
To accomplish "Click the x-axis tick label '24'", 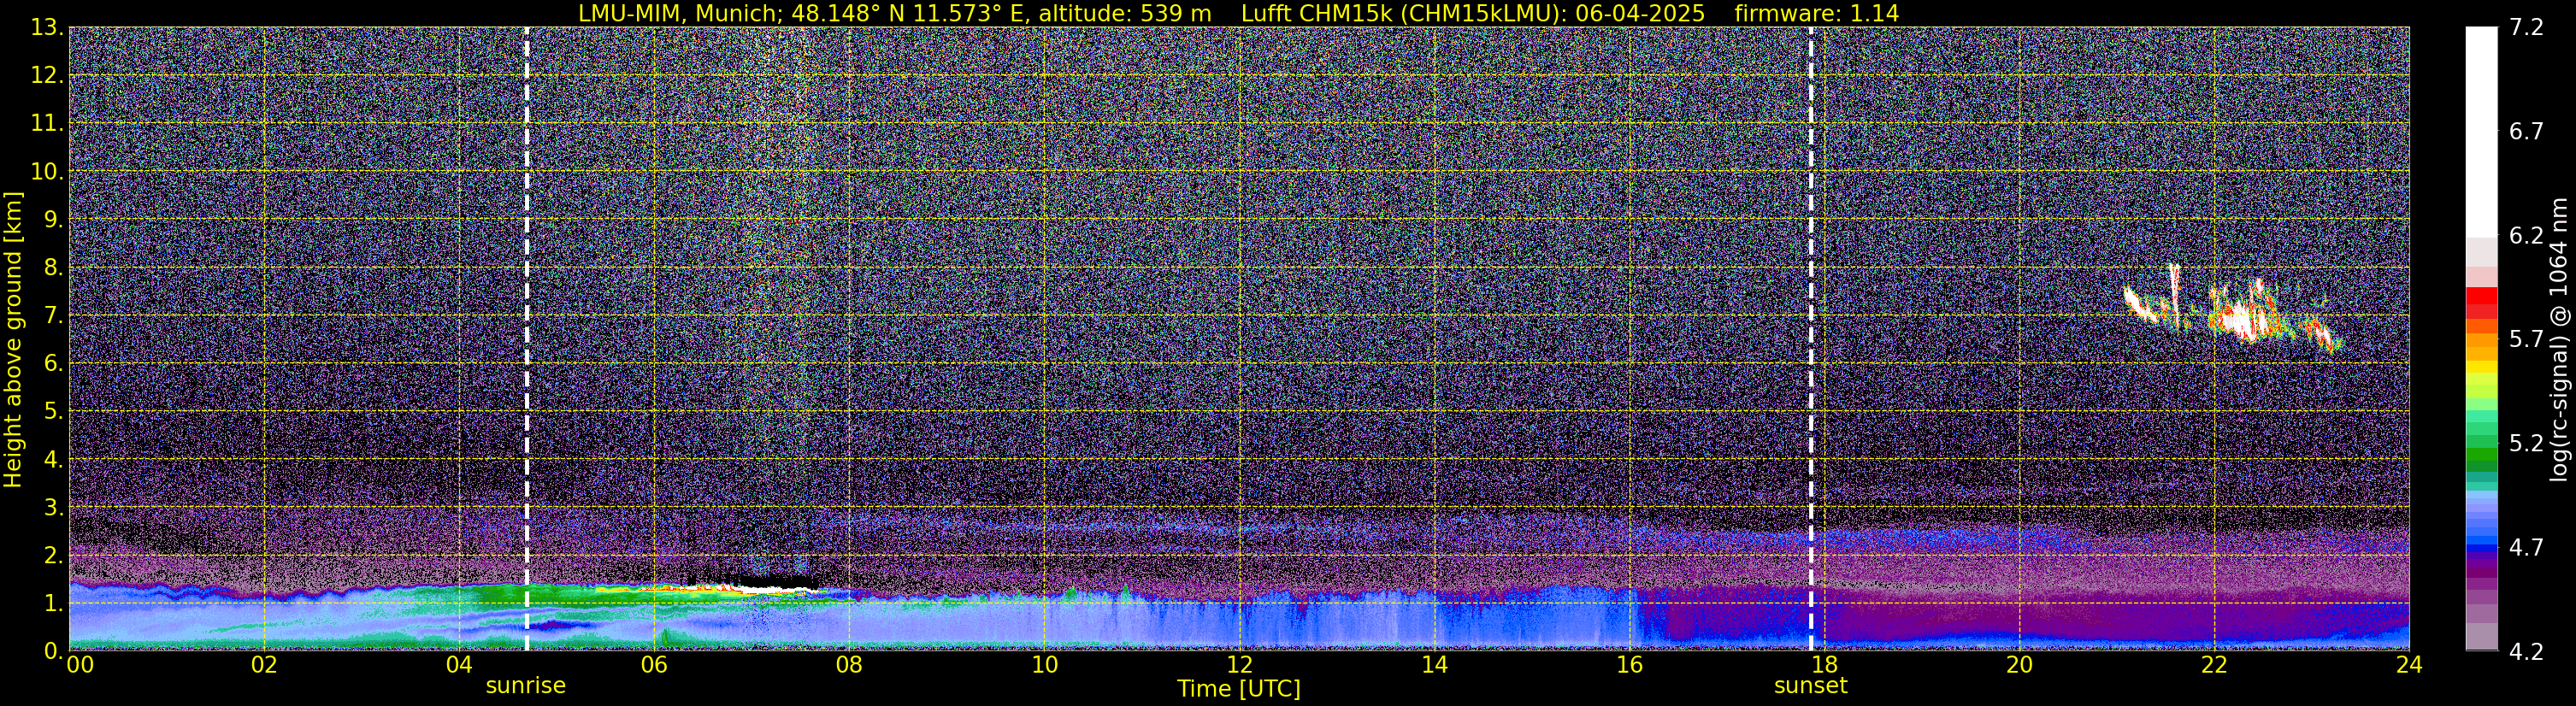I will click(x=2409, y=665).
